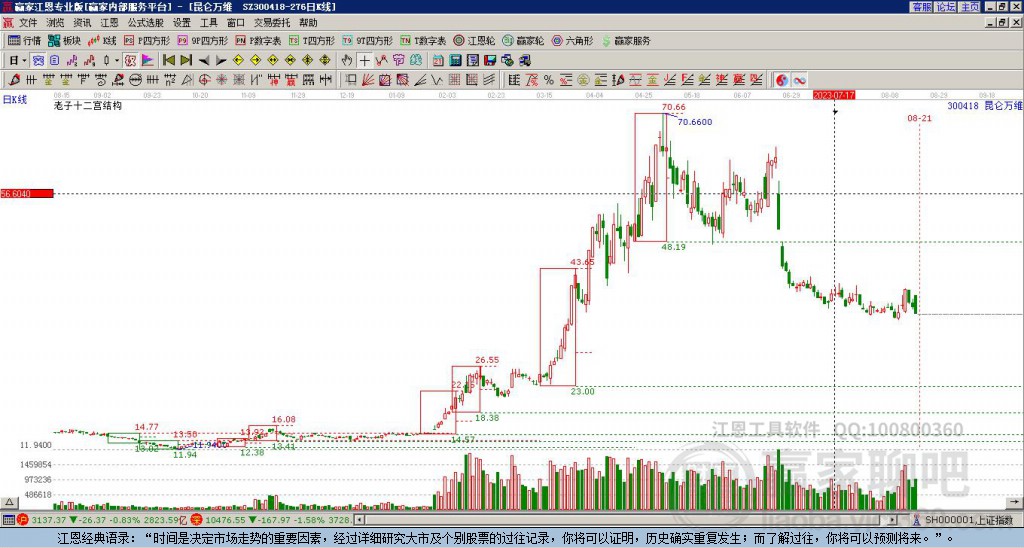Open the 浏览 menu
Viewport: 1024px width, 548px height.
point(55,23)
